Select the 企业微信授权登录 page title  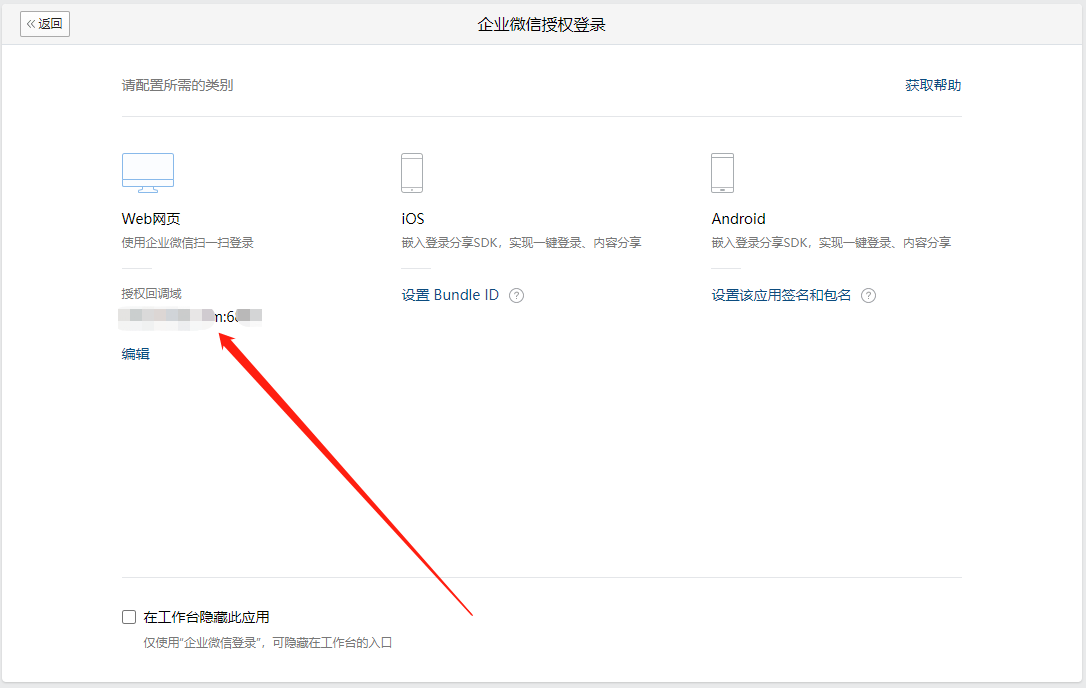click(542, 25)
